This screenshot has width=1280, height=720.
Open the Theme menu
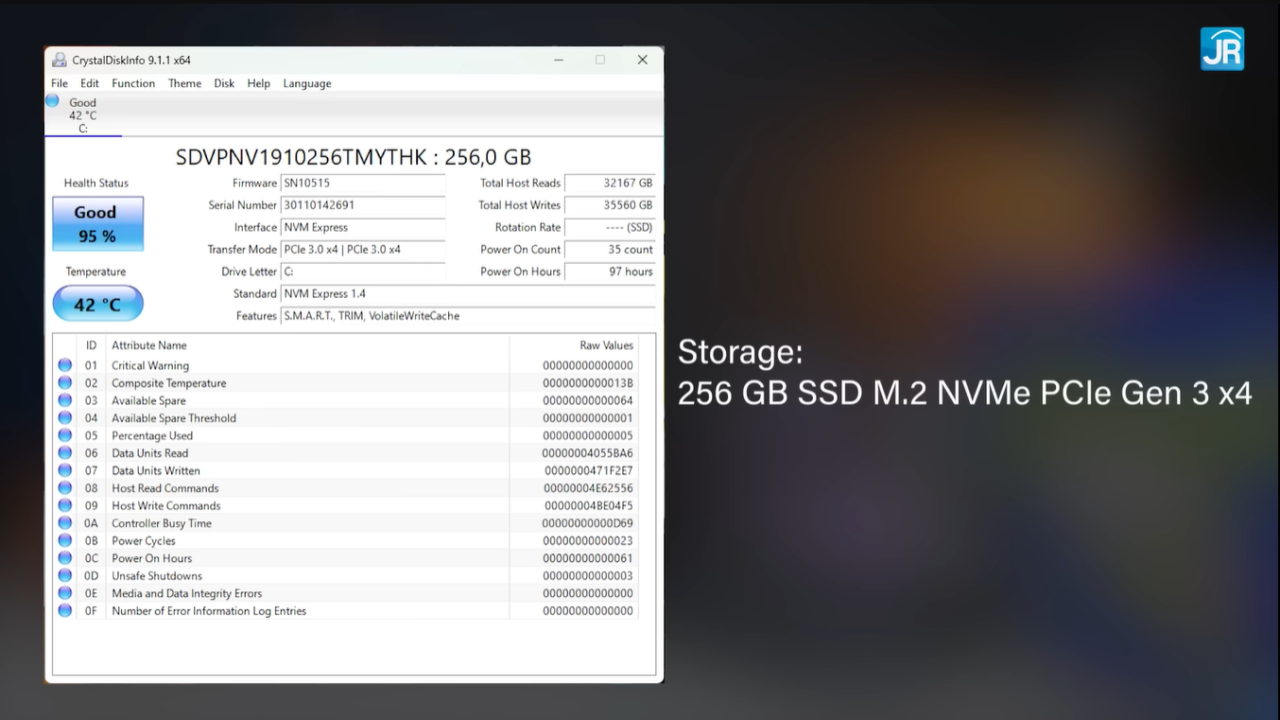(x=184, y=83)
